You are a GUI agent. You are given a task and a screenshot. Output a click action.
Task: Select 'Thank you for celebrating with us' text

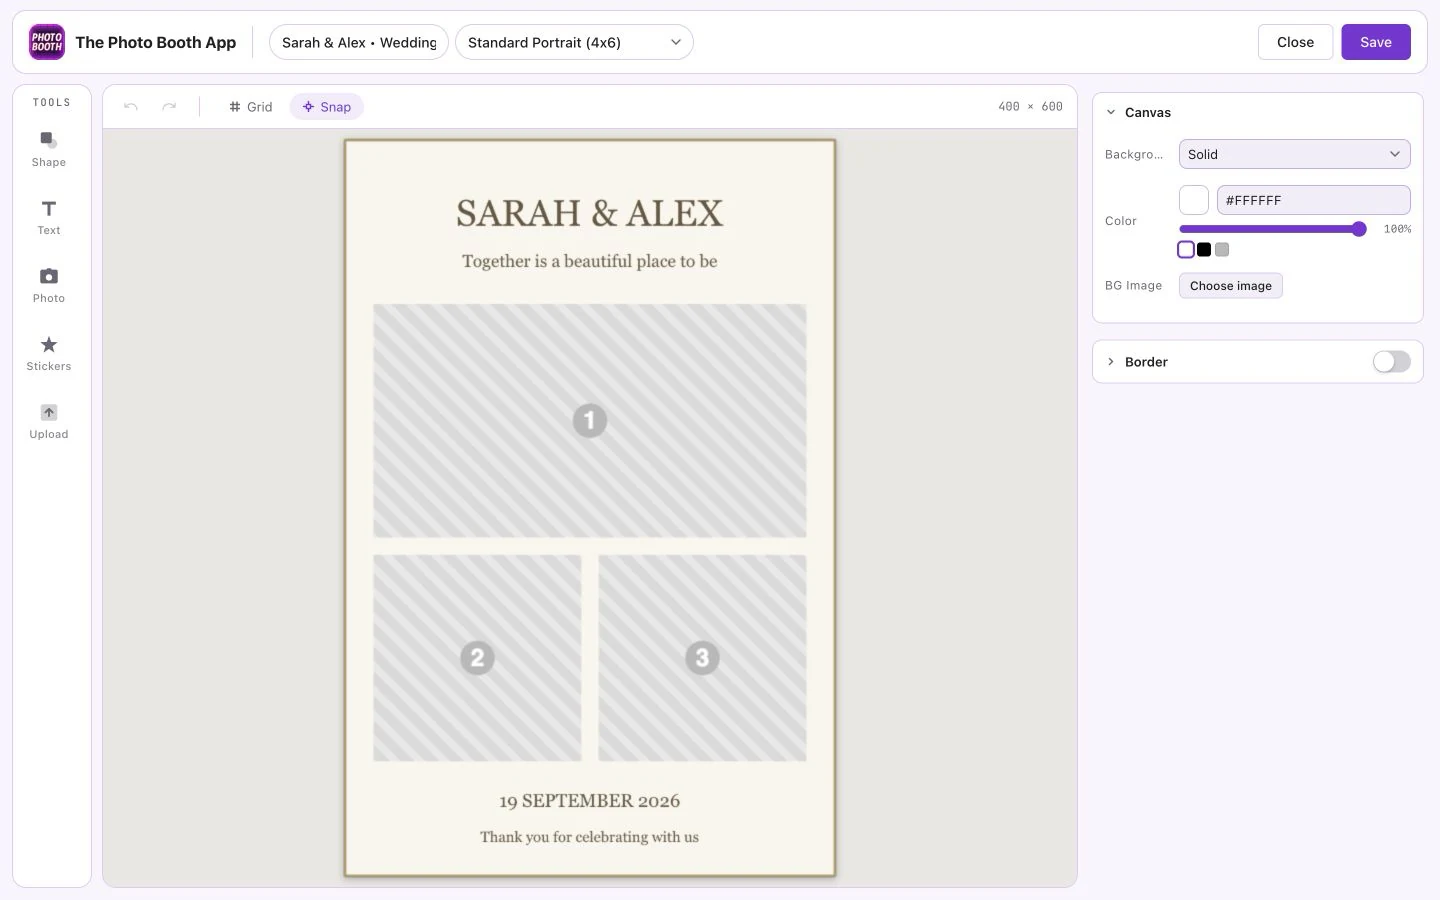[x=590, y=837]
